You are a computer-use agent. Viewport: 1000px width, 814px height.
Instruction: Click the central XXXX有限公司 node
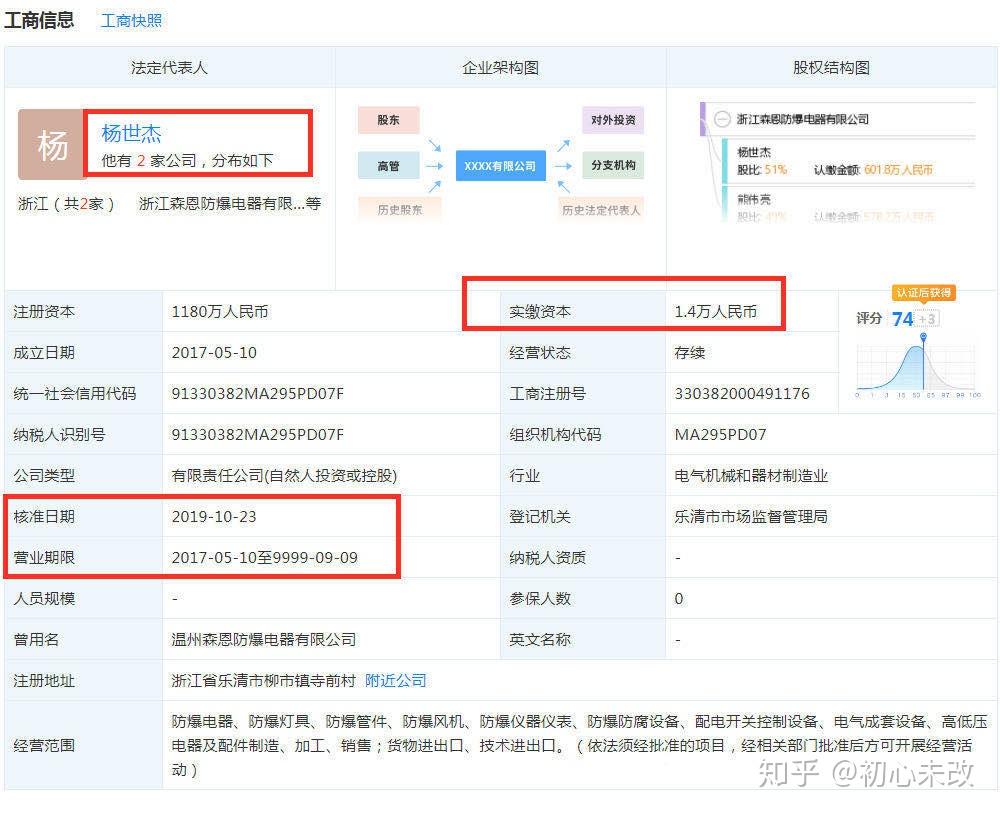point(501,166)
